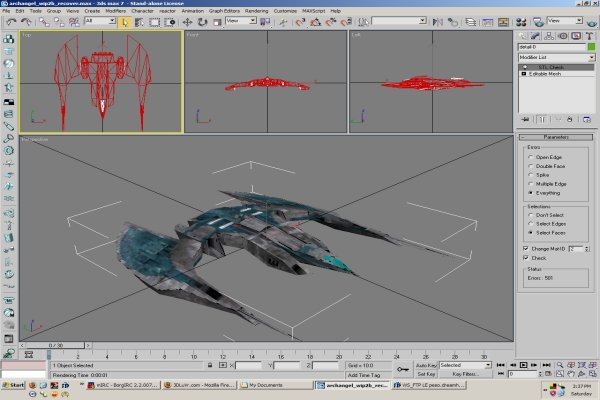Open the selection filter All dropdown

[x=100, y=21]
